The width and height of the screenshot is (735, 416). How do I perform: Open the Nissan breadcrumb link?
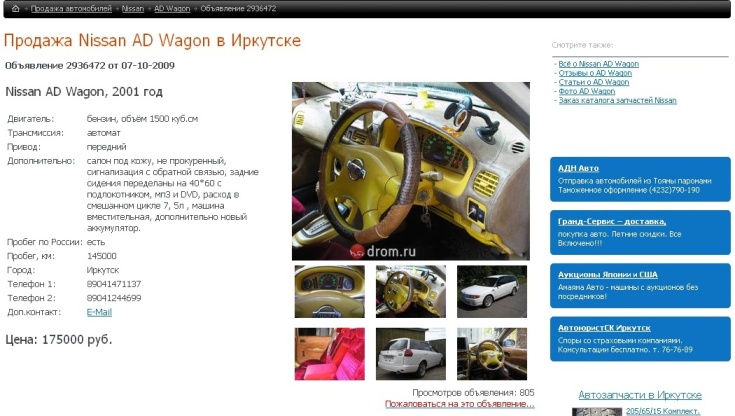point(132,8)
